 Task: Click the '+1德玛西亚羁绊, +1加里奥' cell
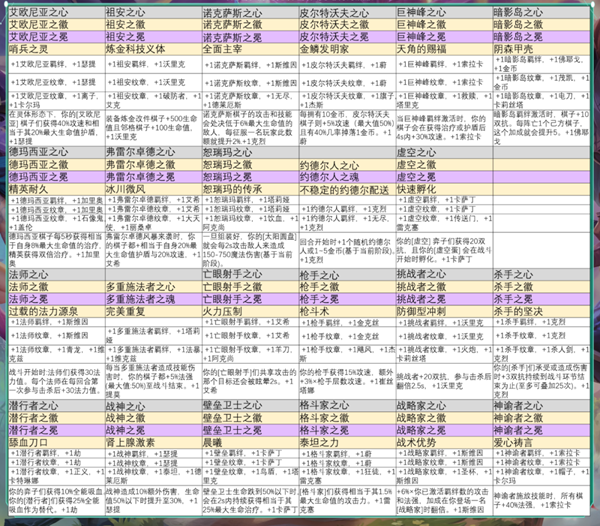point(57,200)
